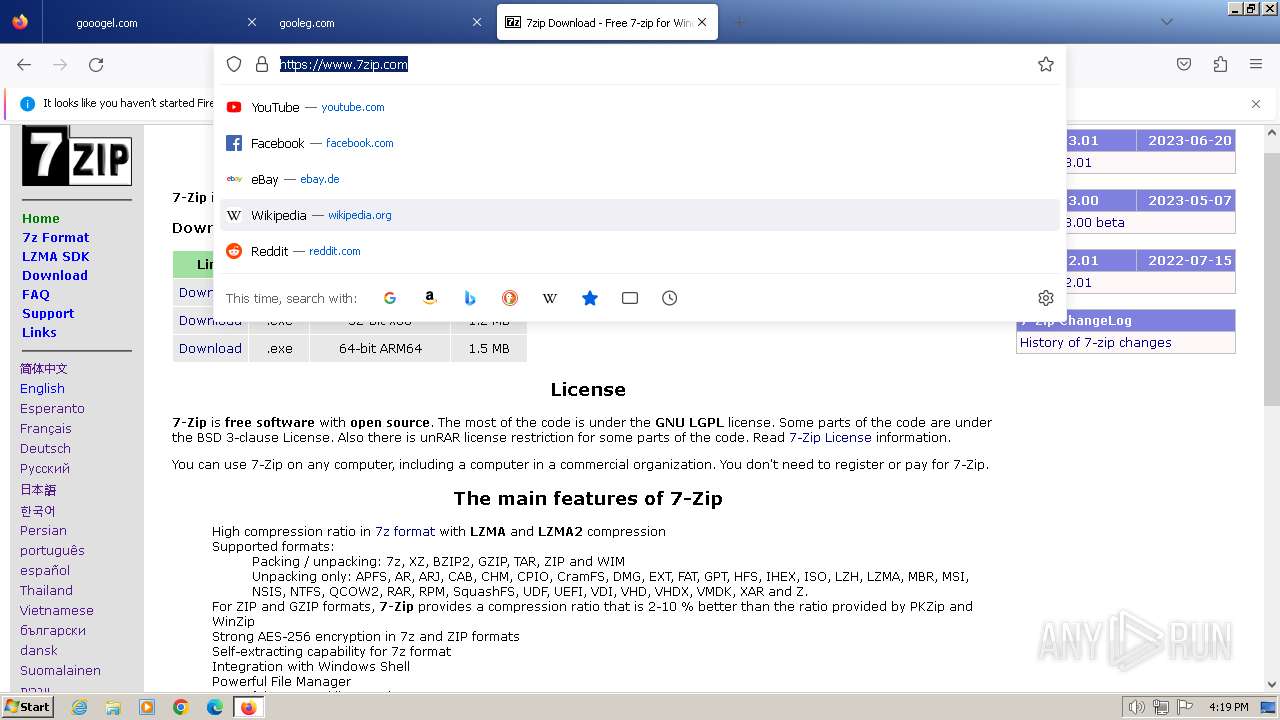Open History of 7-zip changes link
Image resolution: width=1280 pixels, height=720 pixels.
pyautogui.click(x=1095, y=342)
